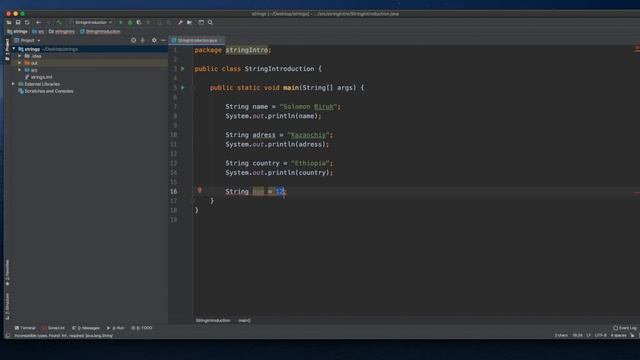Click the line separator LF in status bar
This screenshot has width=640, height=360.
point(589,336)
